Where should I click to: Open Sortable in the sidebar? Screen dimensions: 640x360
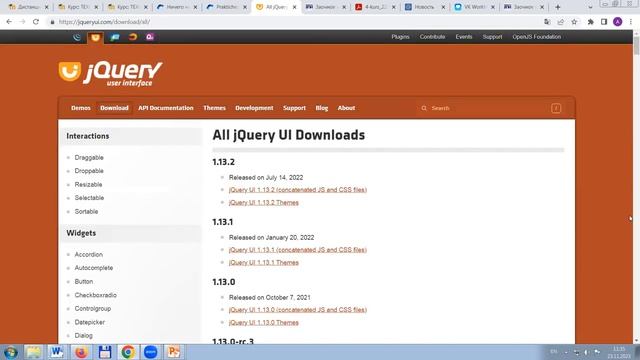pyautogui.click(x=86, y=211)
